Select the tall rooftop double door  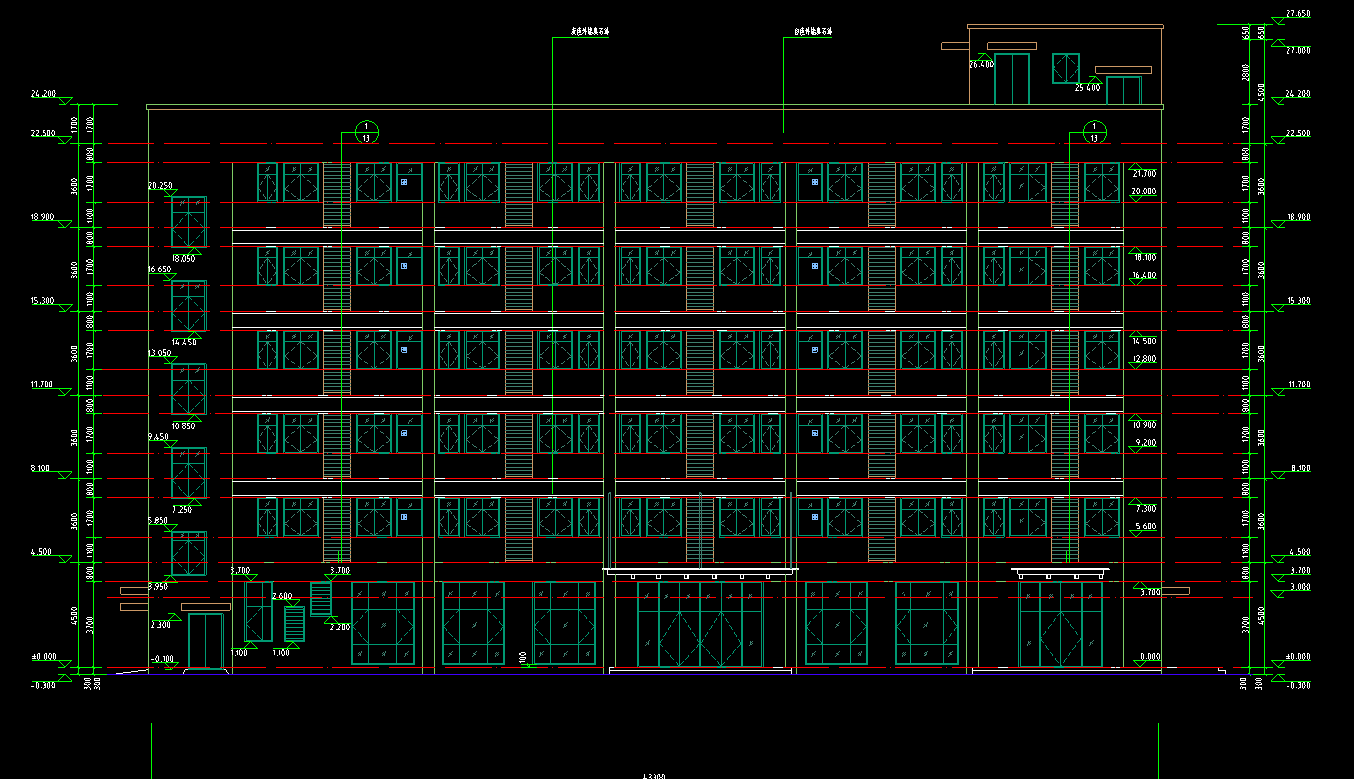pyautogui.click(x=1011, y=79)
